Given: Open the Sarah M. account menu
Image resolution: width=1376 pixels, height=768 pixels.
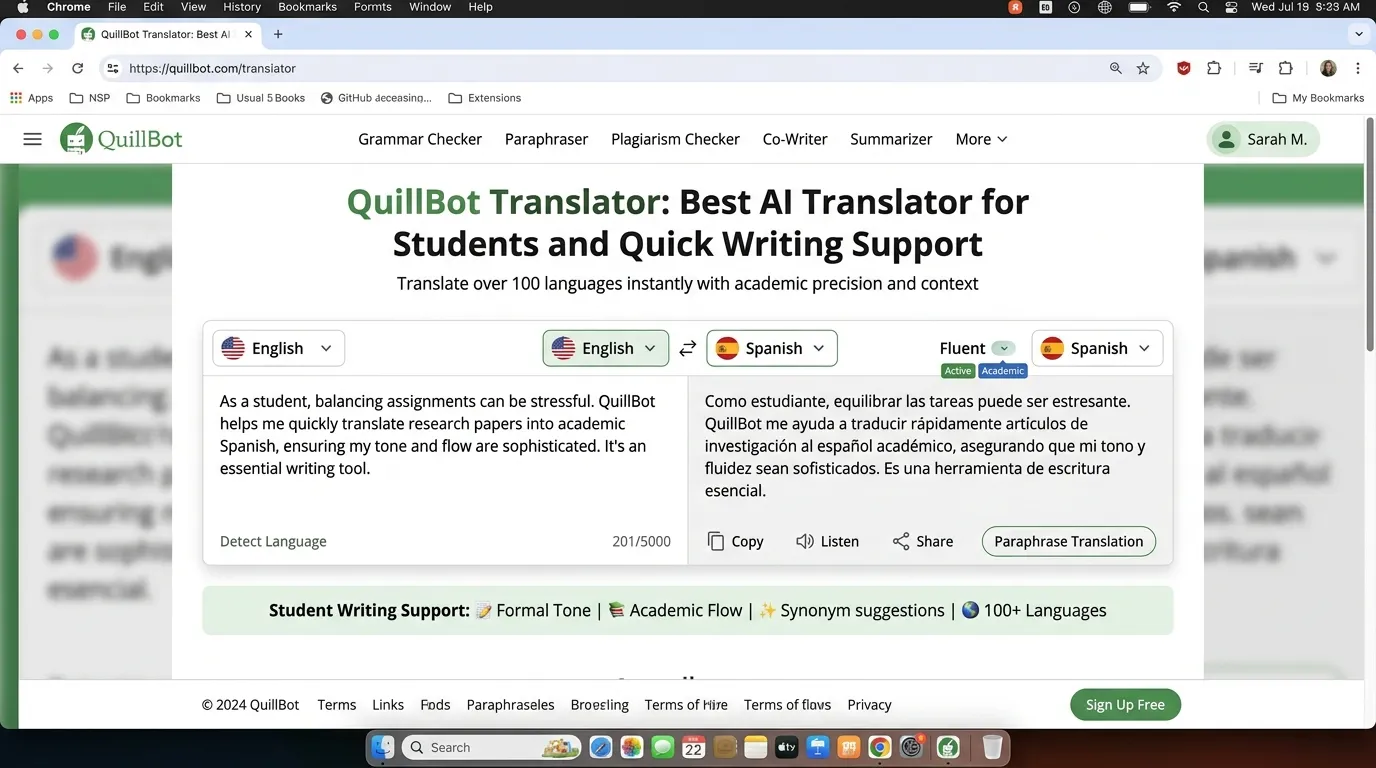Looking at the screenshot, I should [1264, 139].
